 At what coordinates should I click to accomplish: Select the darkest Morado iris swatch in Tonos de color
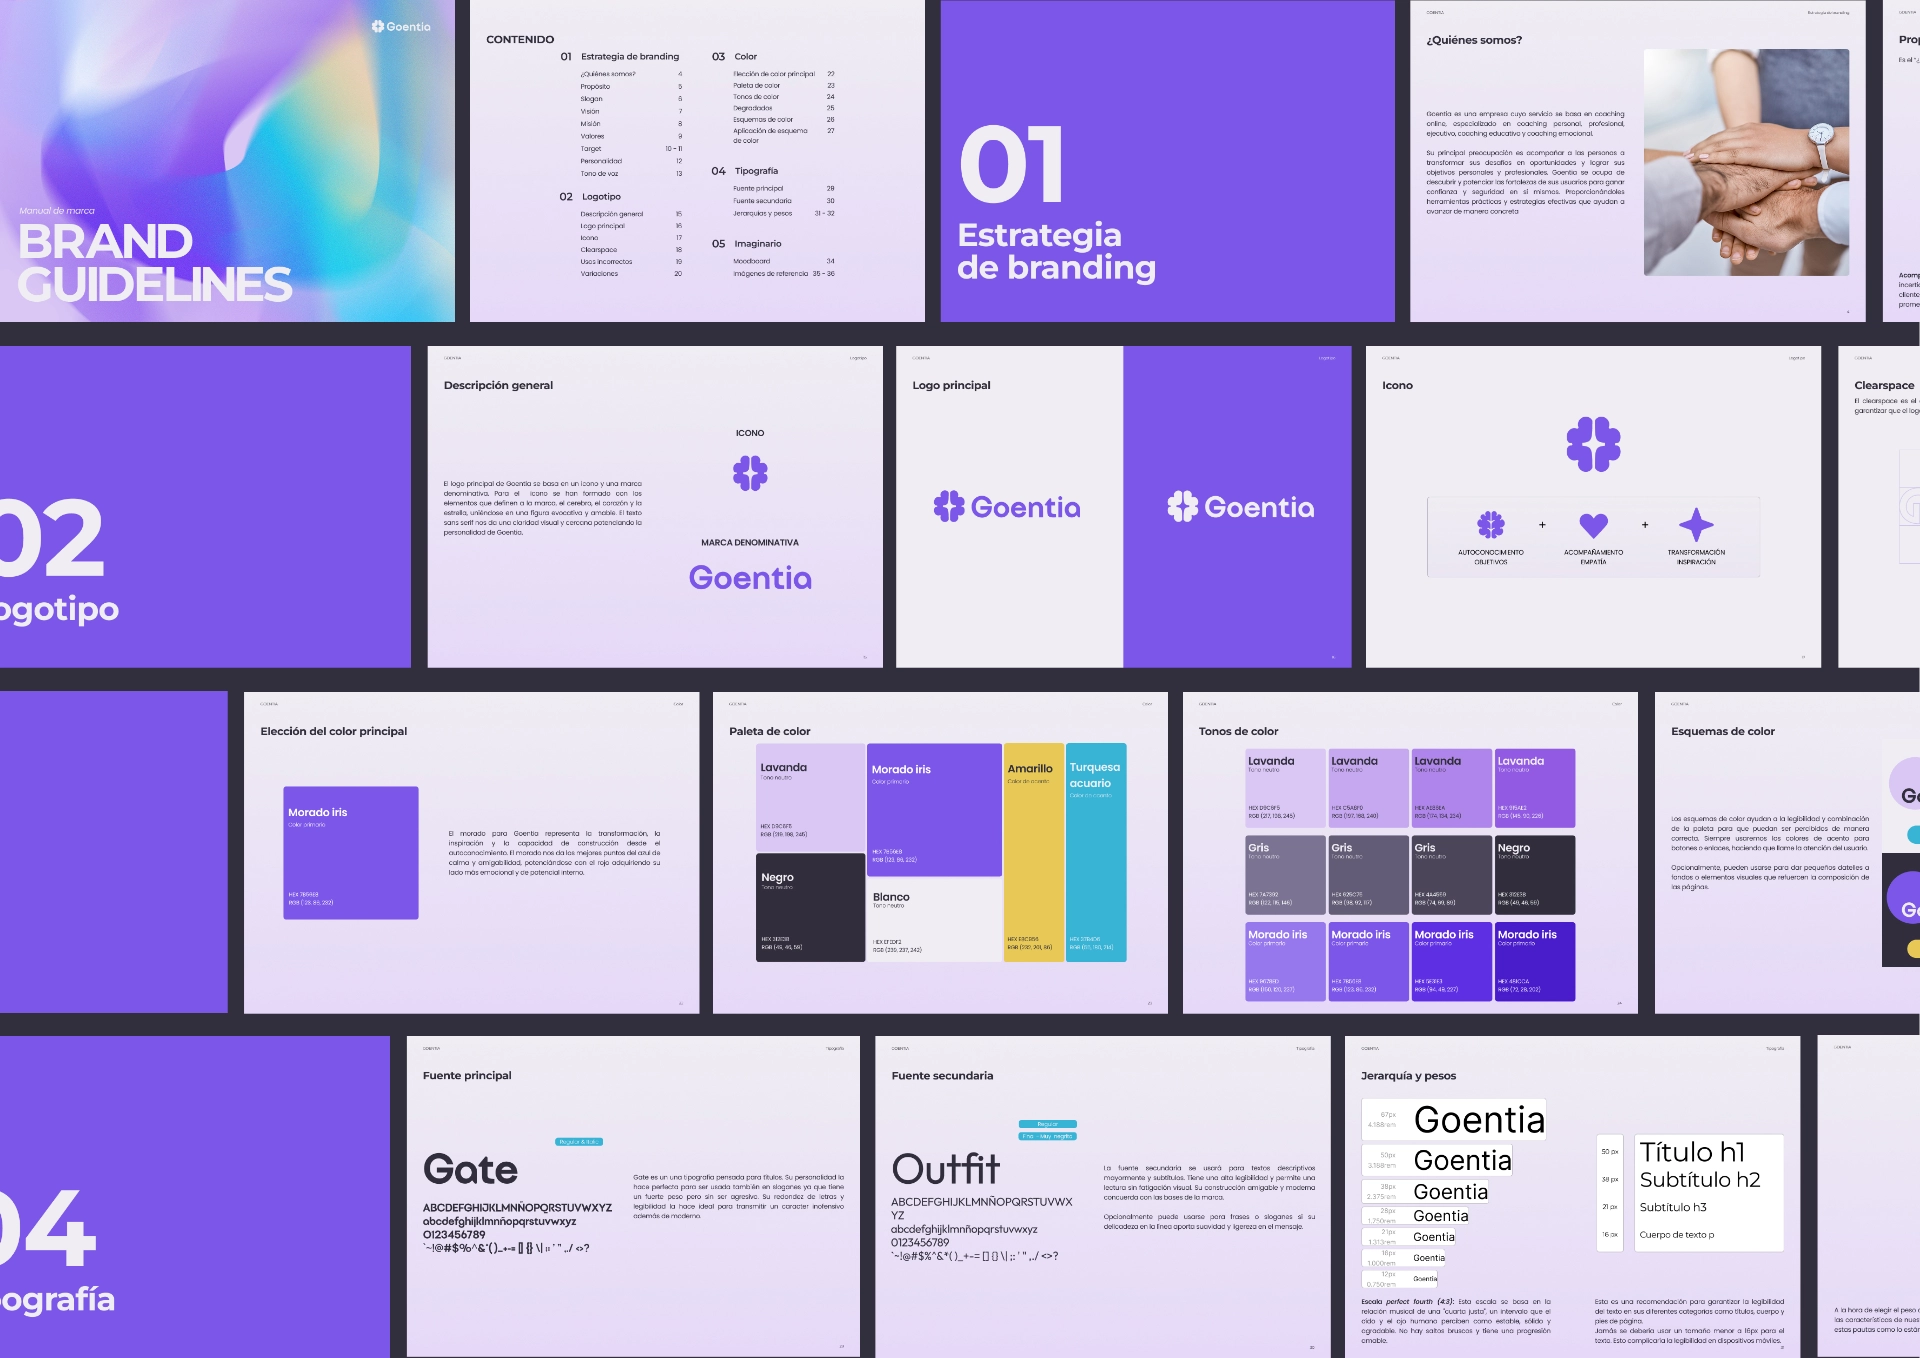1534,961
